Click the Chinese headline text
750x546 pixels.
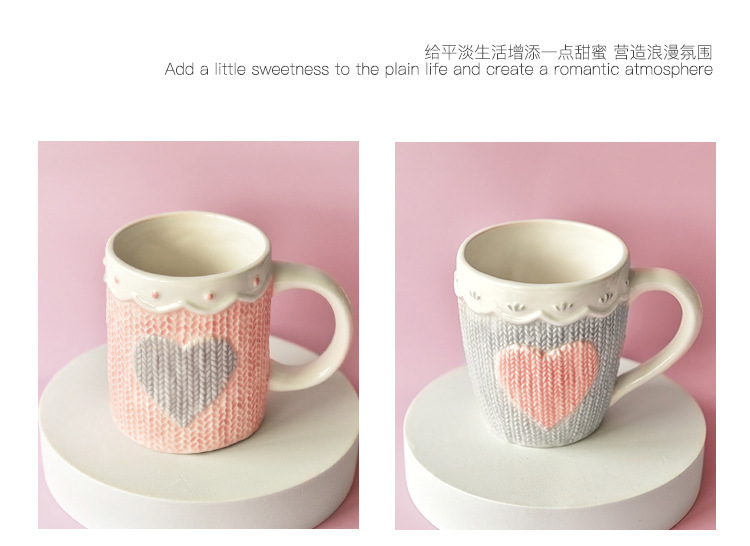[x=568, y=52]
